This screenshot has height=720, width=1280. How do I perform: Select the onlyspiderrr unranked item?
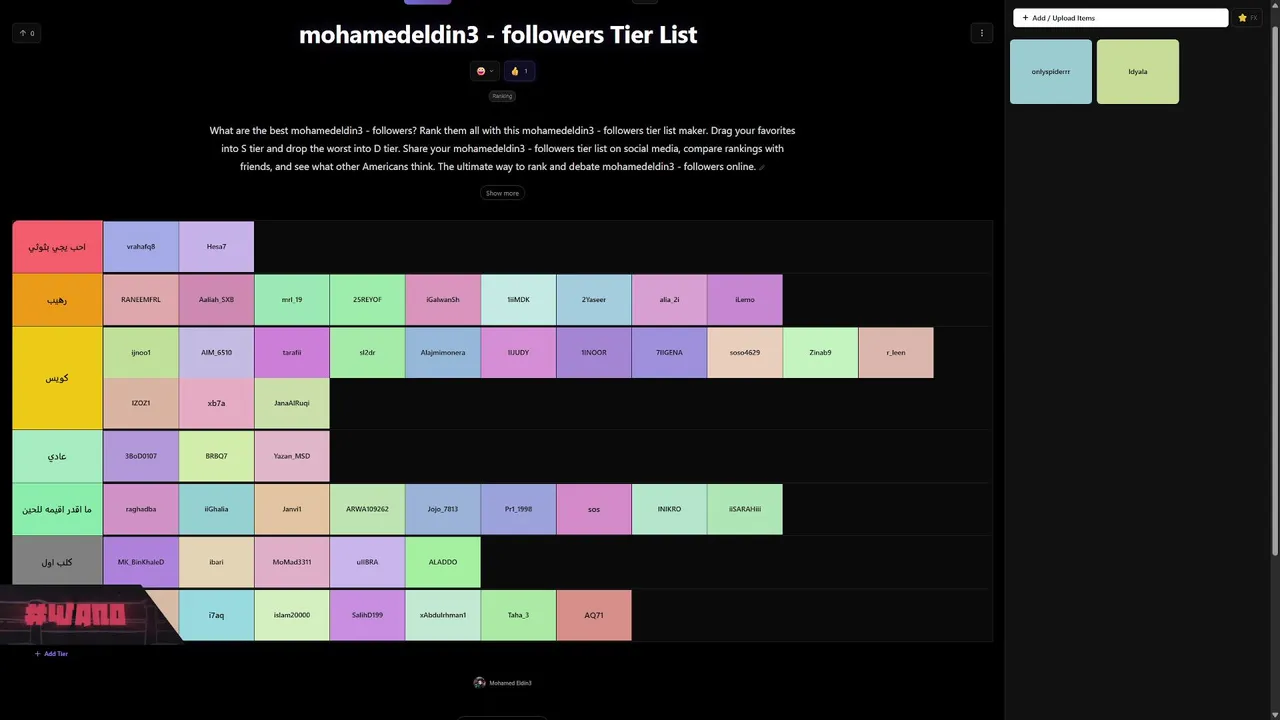1050,72
